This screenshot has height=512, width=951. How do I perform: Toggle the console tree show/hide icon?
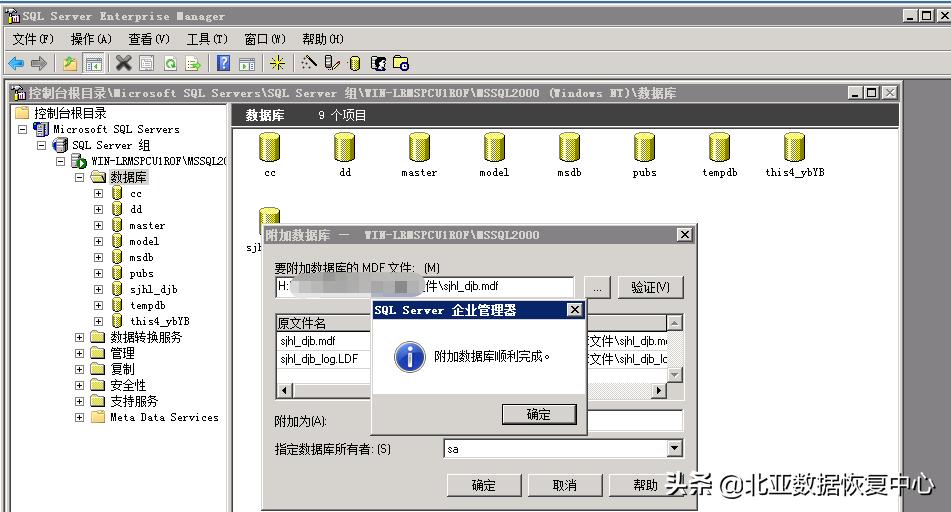point(93,63)
